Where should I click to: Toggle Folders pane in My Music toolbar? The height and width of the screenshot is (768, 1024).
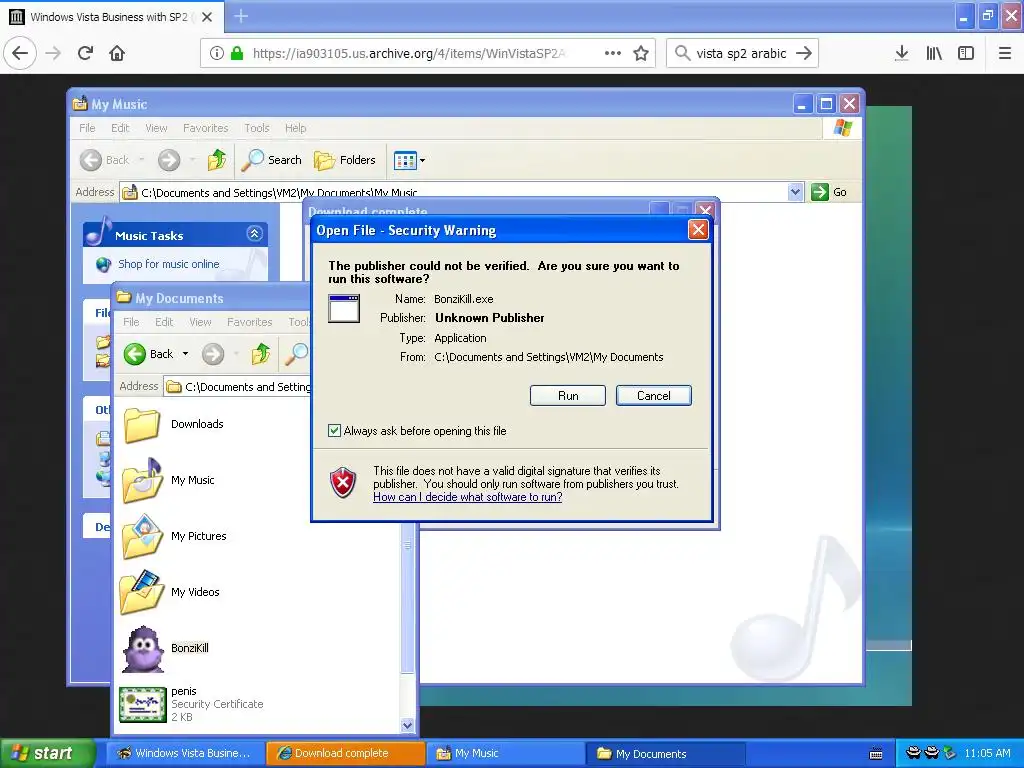tap(345, 160)
